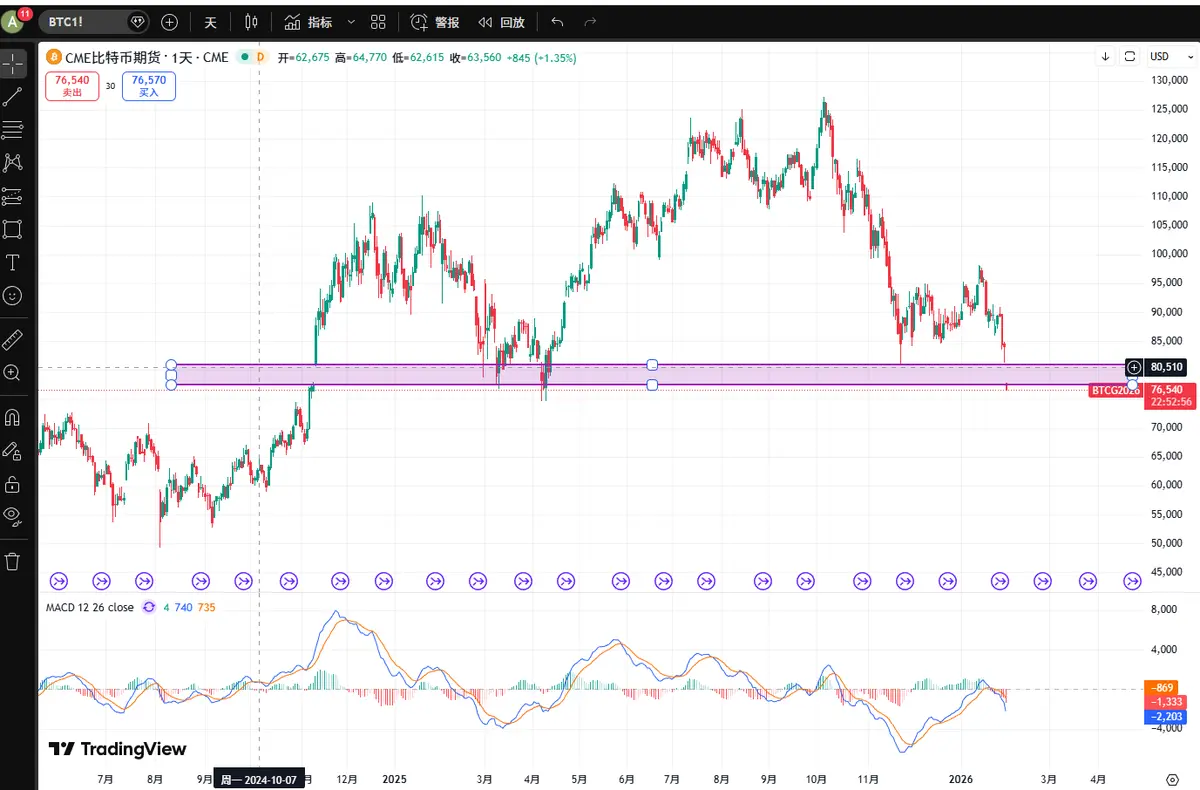Viewport: 1200px width, 790px height.
Task: Click the trash remove objects icon
Action: point(13,561)
